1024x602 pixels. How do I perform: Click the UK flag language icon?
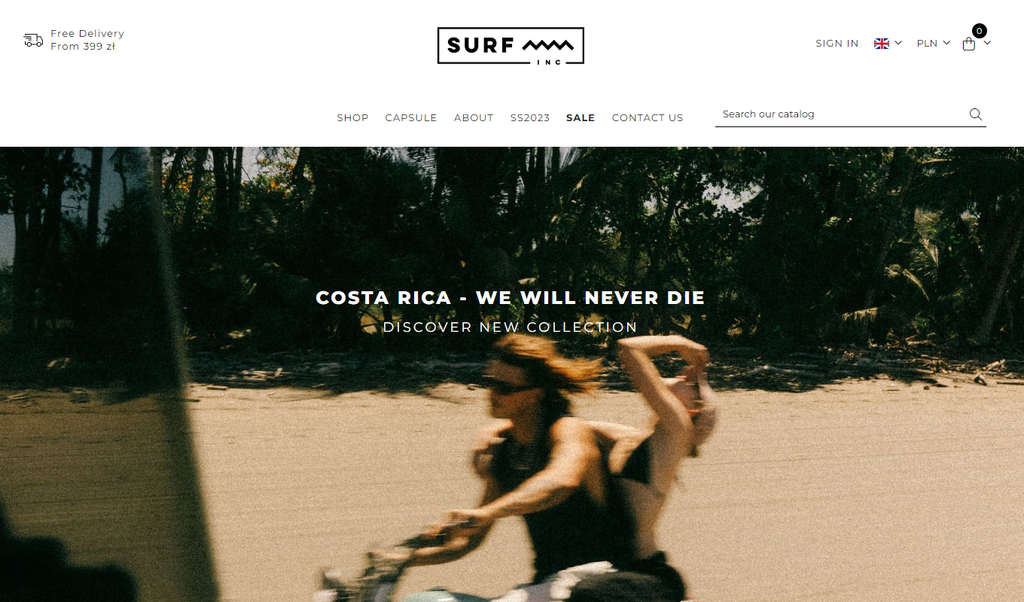coord(882,44)
